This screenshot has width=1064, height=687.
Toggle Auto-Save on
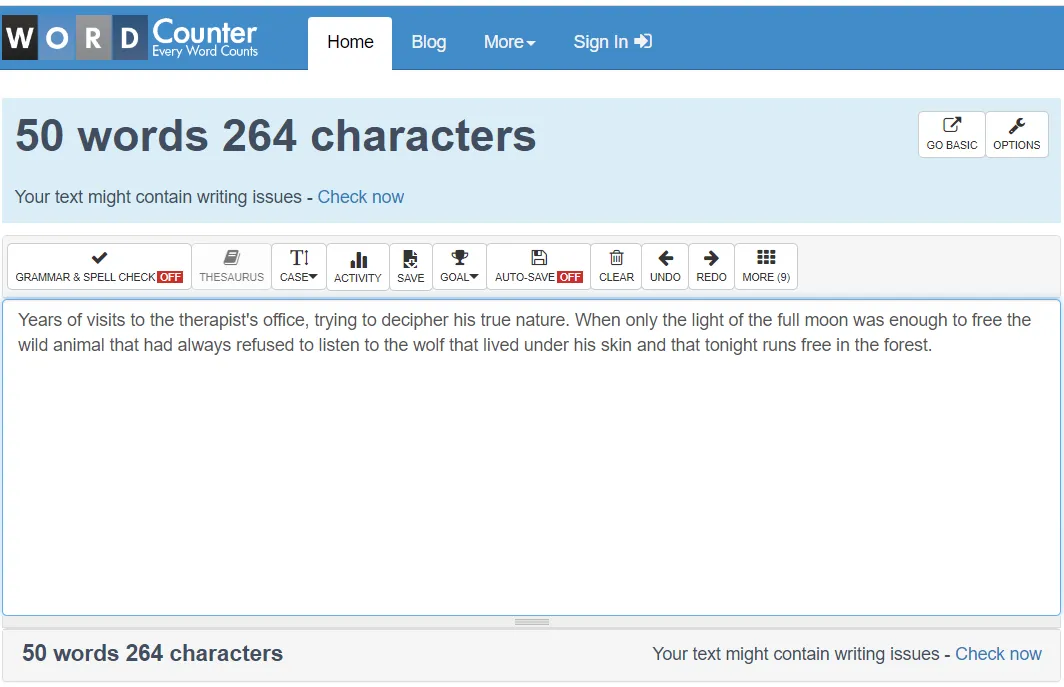[539, 266]
